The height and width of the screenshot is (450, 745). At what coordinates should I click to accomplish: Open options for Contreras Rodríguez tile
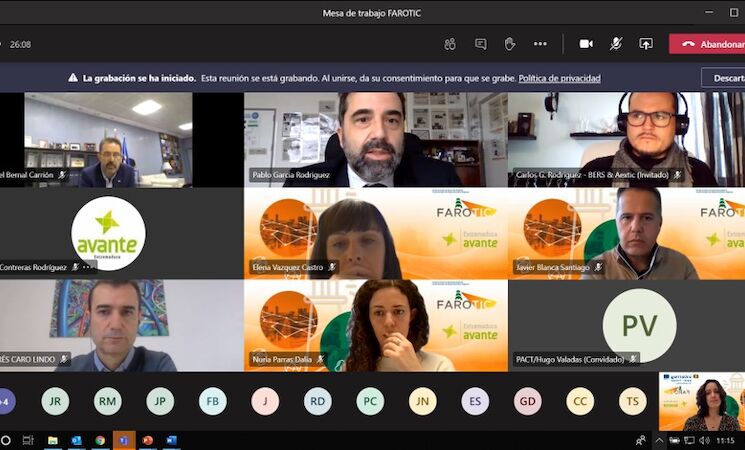pos(87,267)
